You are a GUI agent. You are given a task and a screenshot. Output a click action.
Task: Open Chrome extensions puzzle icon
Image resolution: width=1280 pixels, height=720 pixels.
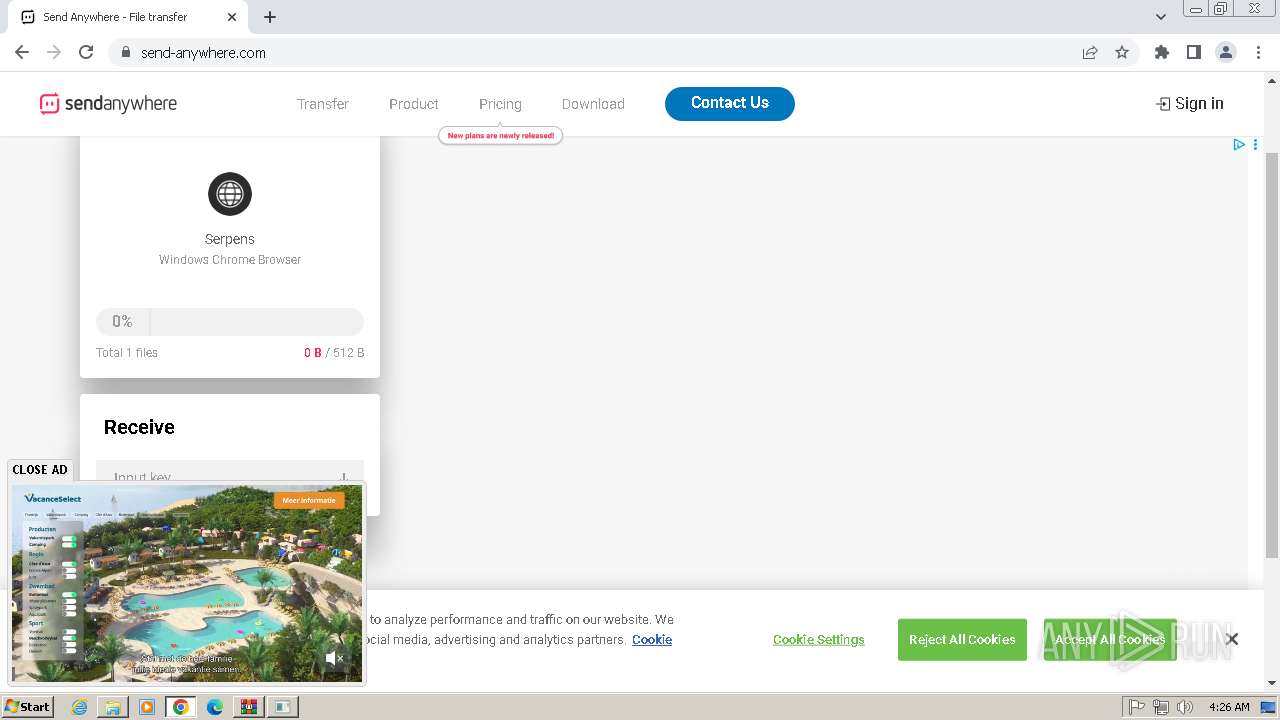tap(1162, 52)
